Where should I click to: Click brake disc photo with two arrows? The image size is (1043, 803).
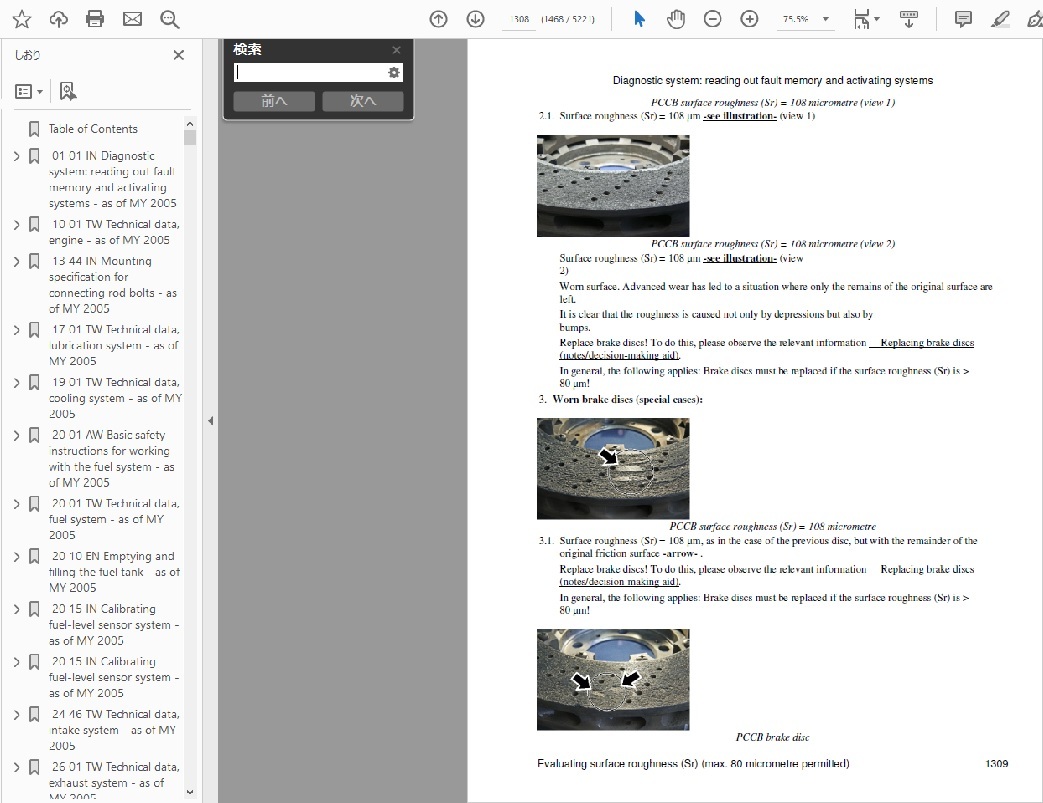pyautogui.click(x=613, y=680)
